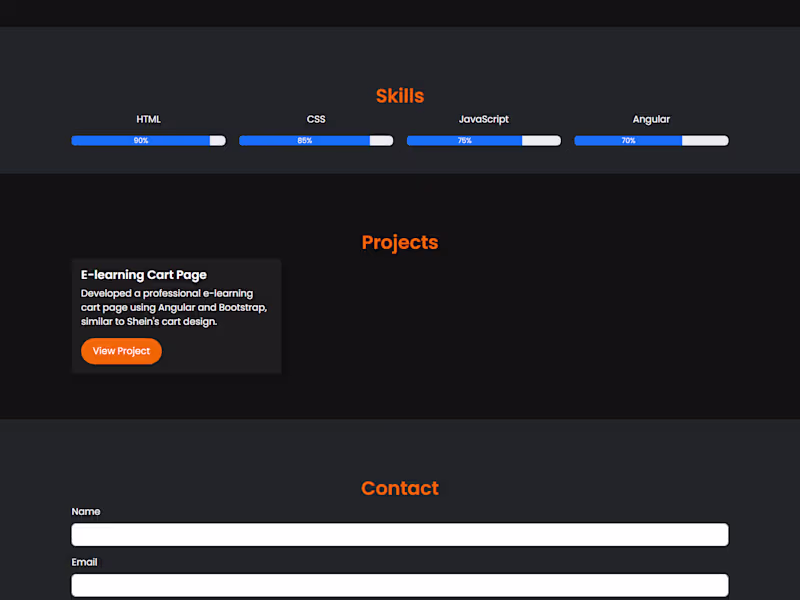Click the HTML skill label
Image resolution: width=800 pixels, height=600 pixels.
click(148, 119)
